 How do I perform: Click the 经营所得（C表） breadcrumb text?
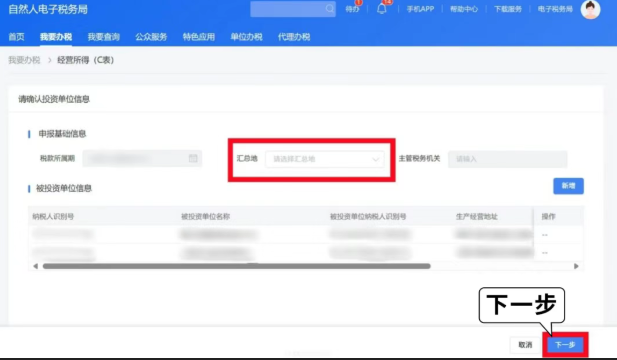point(86,60)
